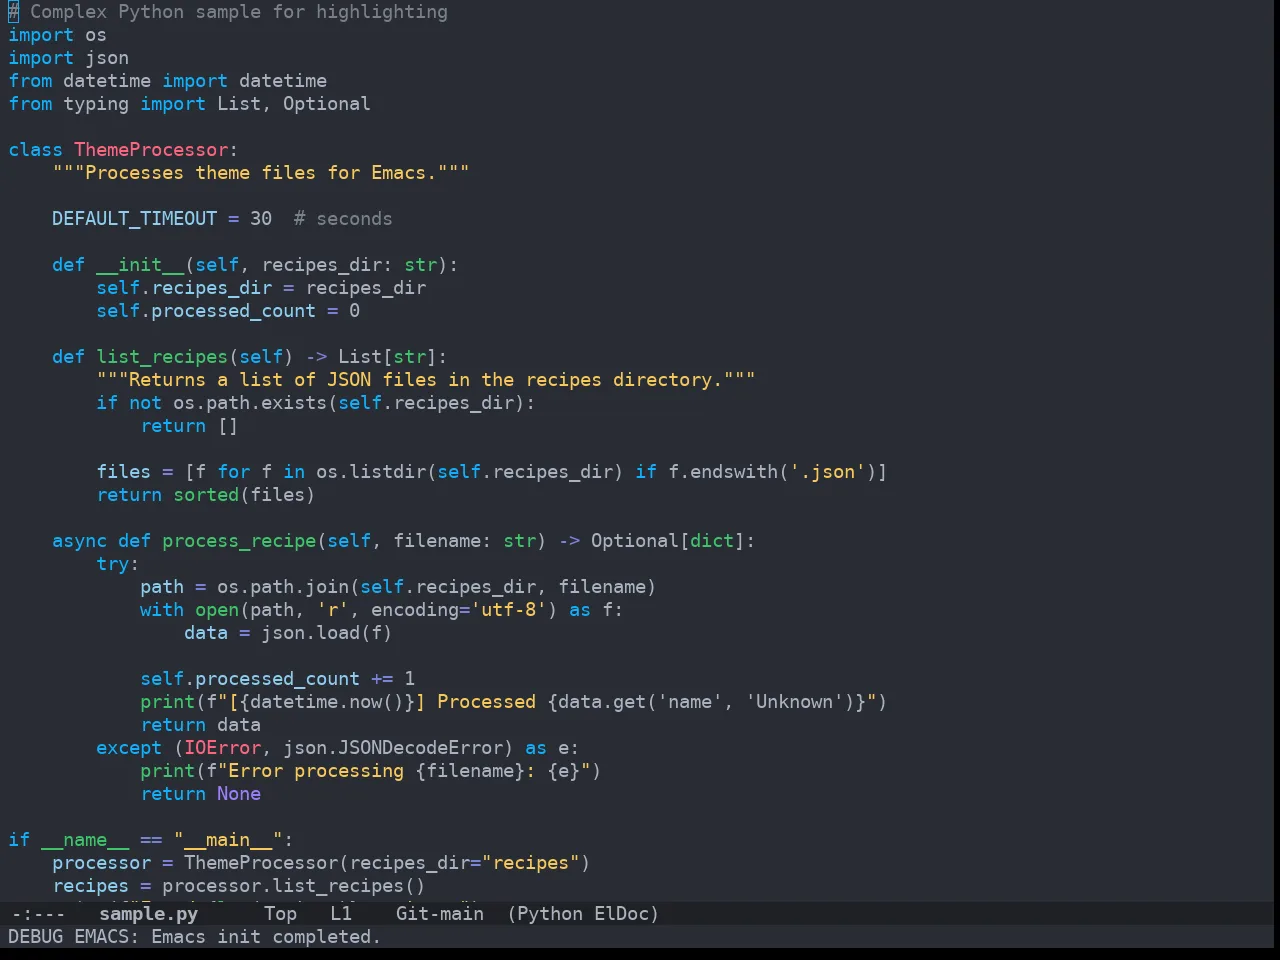
Task: Click the '__main__' string literal
Action: pyautogui.click(x=228, y=840)
